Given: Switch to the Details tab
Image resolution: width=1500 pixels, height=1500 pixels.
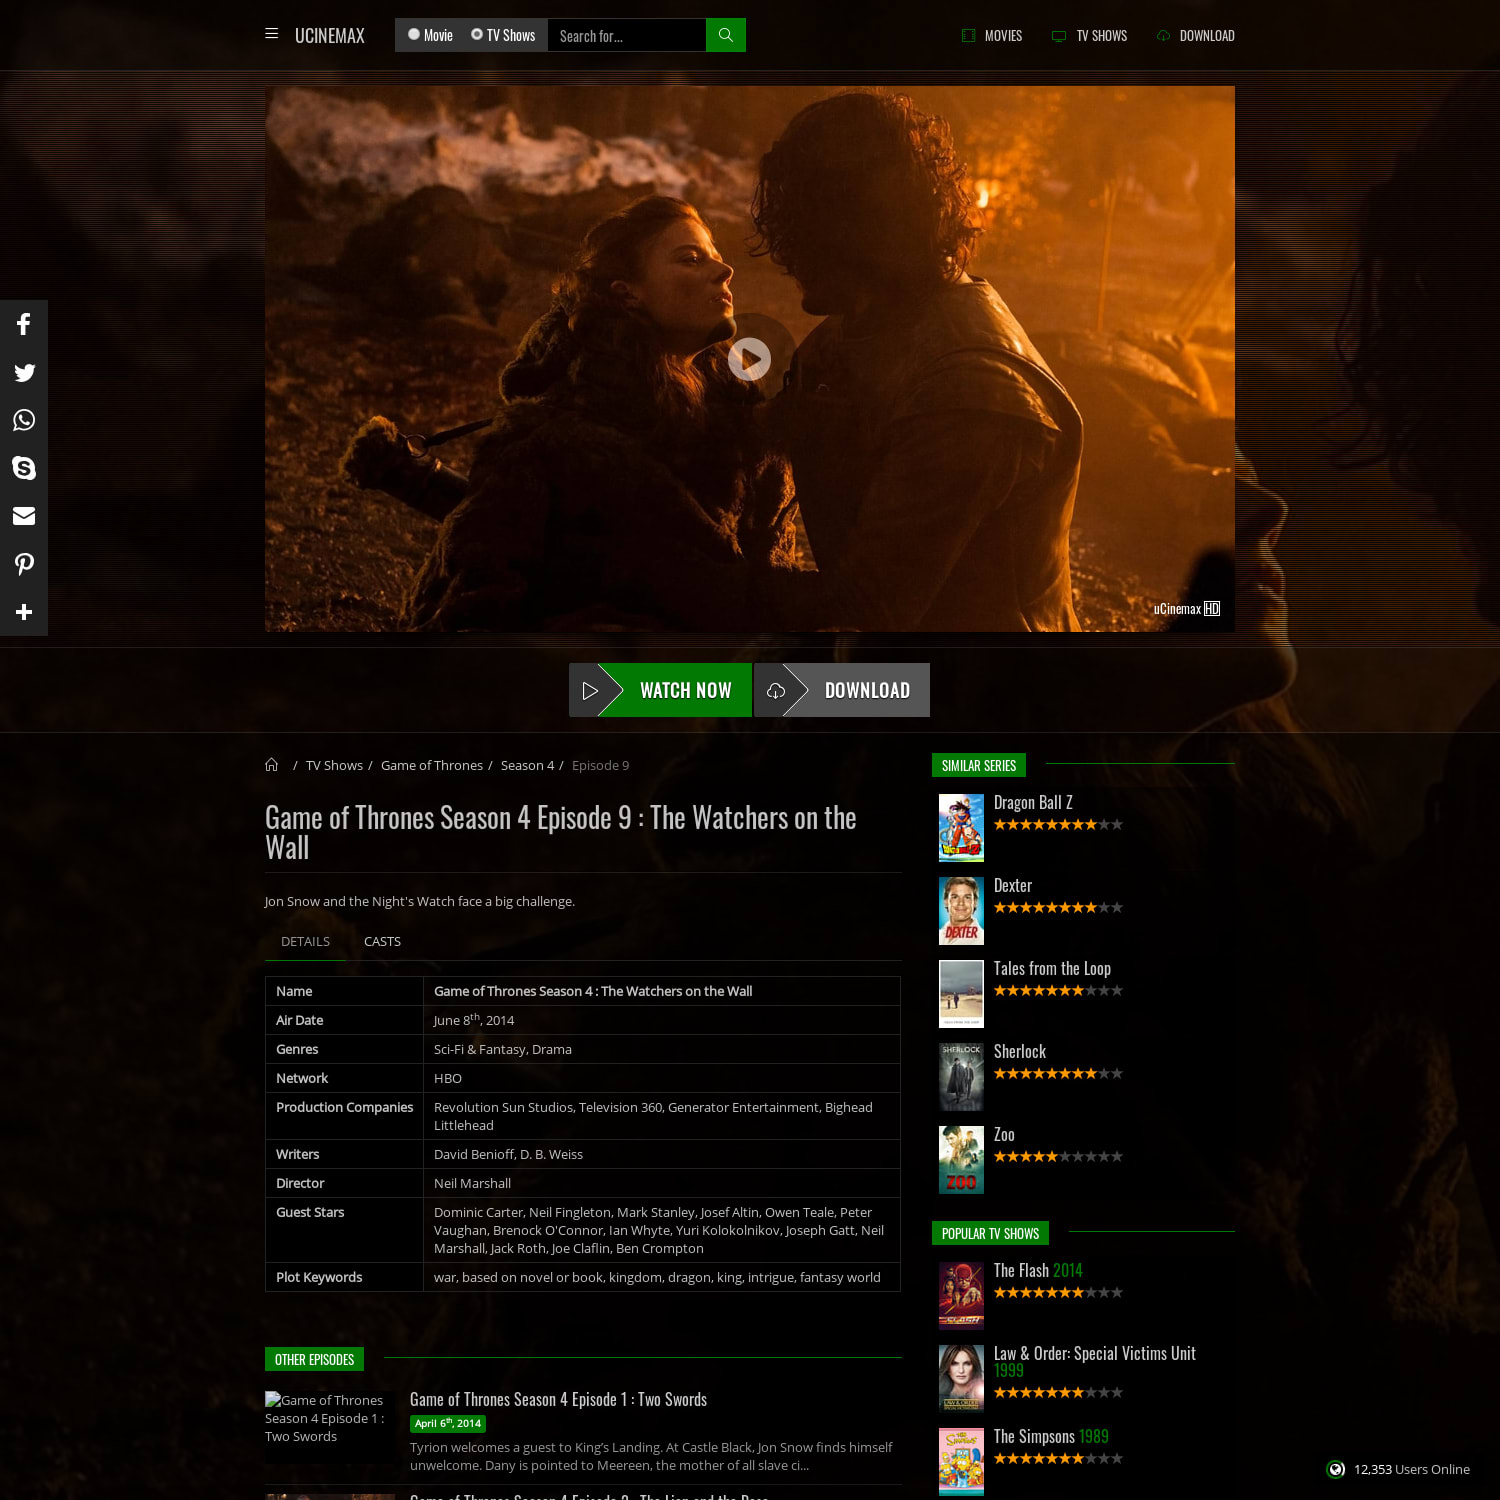Looking at the screenshot, I should click(305, 941).
